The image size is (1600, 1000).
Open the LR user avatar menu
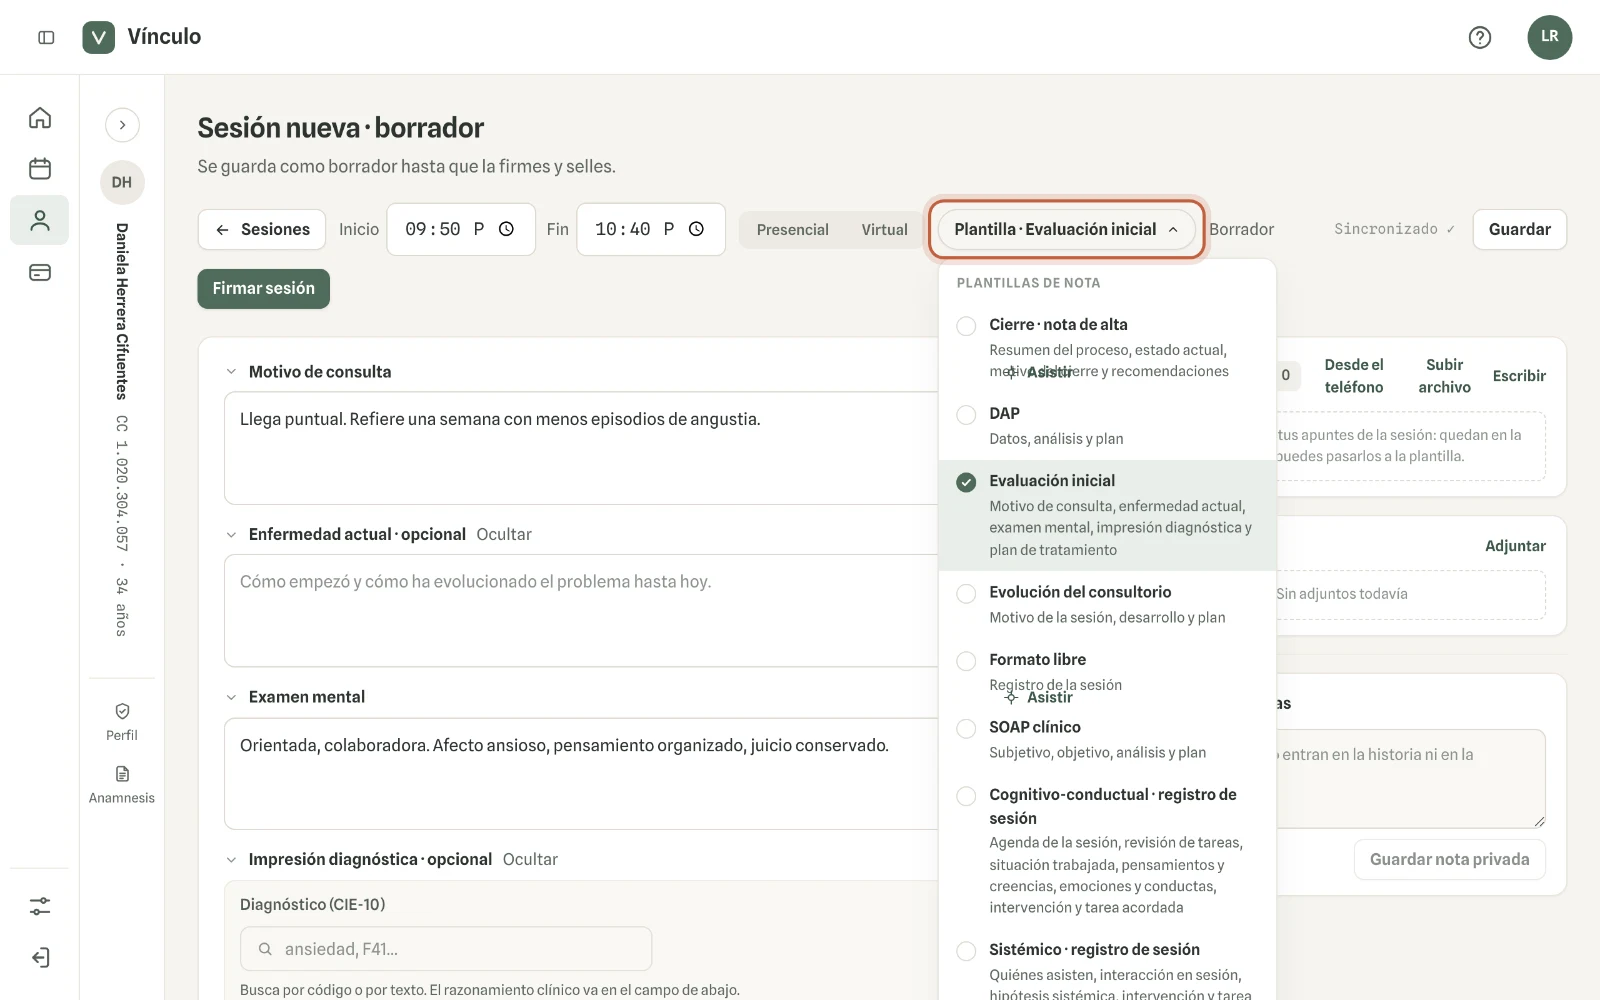[1549, 37]
